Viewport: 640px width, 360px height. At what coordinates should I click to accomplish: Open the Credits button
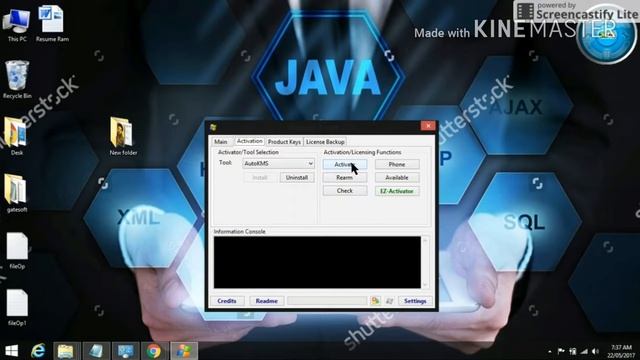pyautogui.click(x=227, y=301)
